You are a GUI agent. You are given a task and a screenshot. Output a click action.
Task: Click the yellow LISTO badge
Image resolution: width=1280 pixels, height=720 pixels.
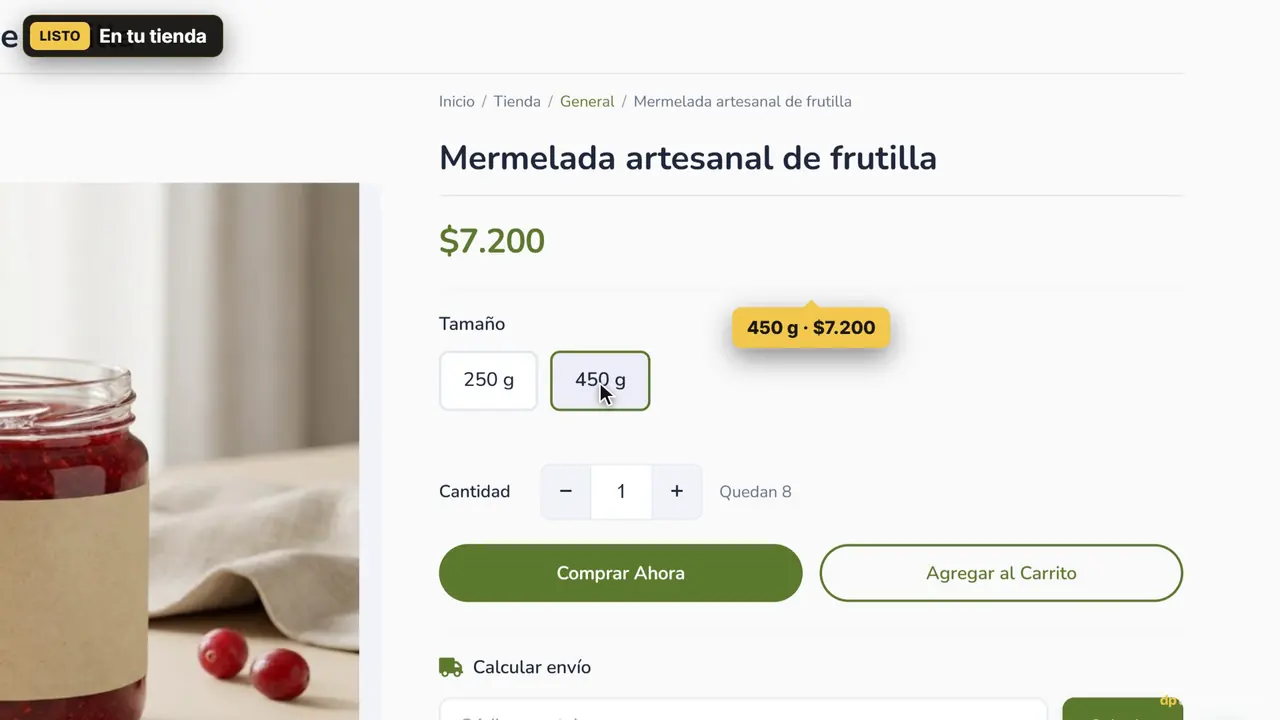point(60,36)
